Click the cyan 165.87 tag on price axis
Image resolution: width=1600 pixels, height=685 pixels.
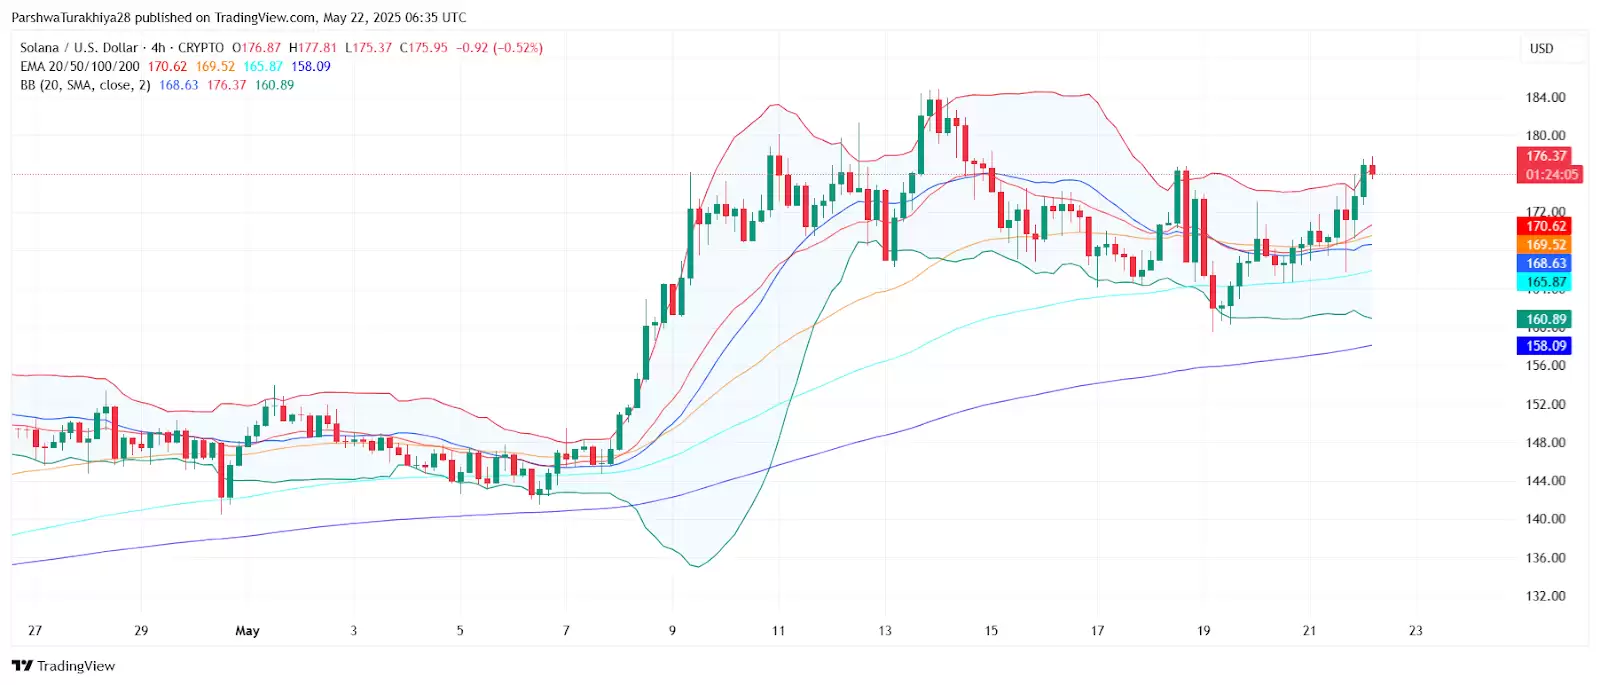(x=1545, y=283)
